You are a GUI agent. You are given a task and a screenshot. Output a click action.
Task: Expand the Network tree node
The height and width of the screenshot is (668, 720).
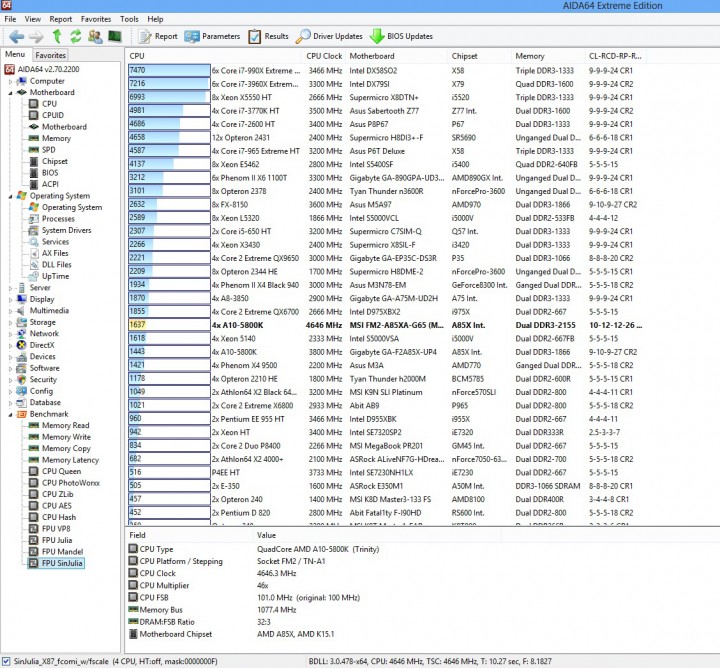point(11,334)
